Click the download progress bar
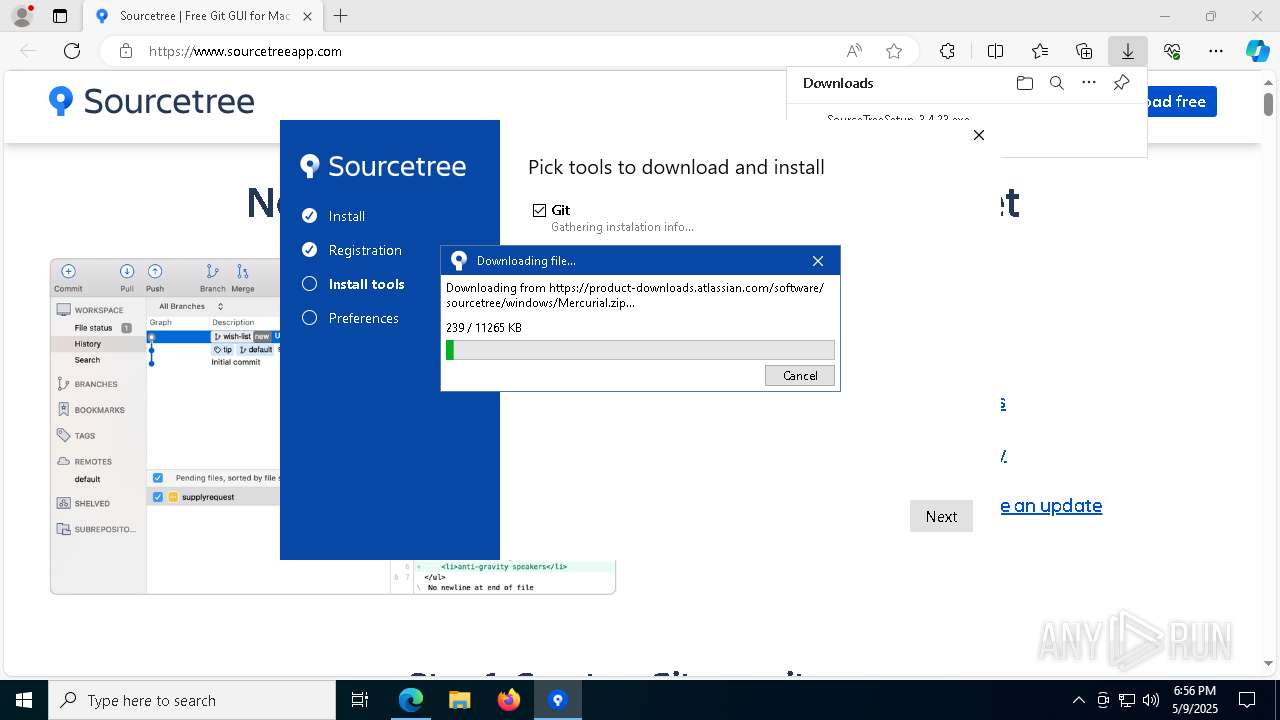 [640, 350]
